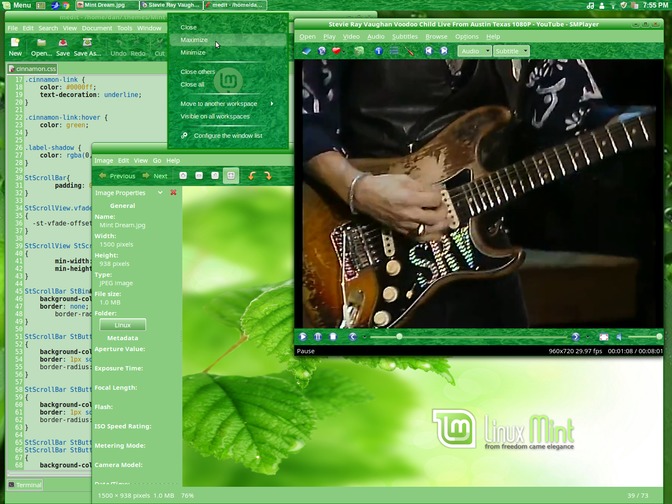This screenshot has width=672, height=504.
Task: Choose Close all in the context menu
Action: coord(228,84)
